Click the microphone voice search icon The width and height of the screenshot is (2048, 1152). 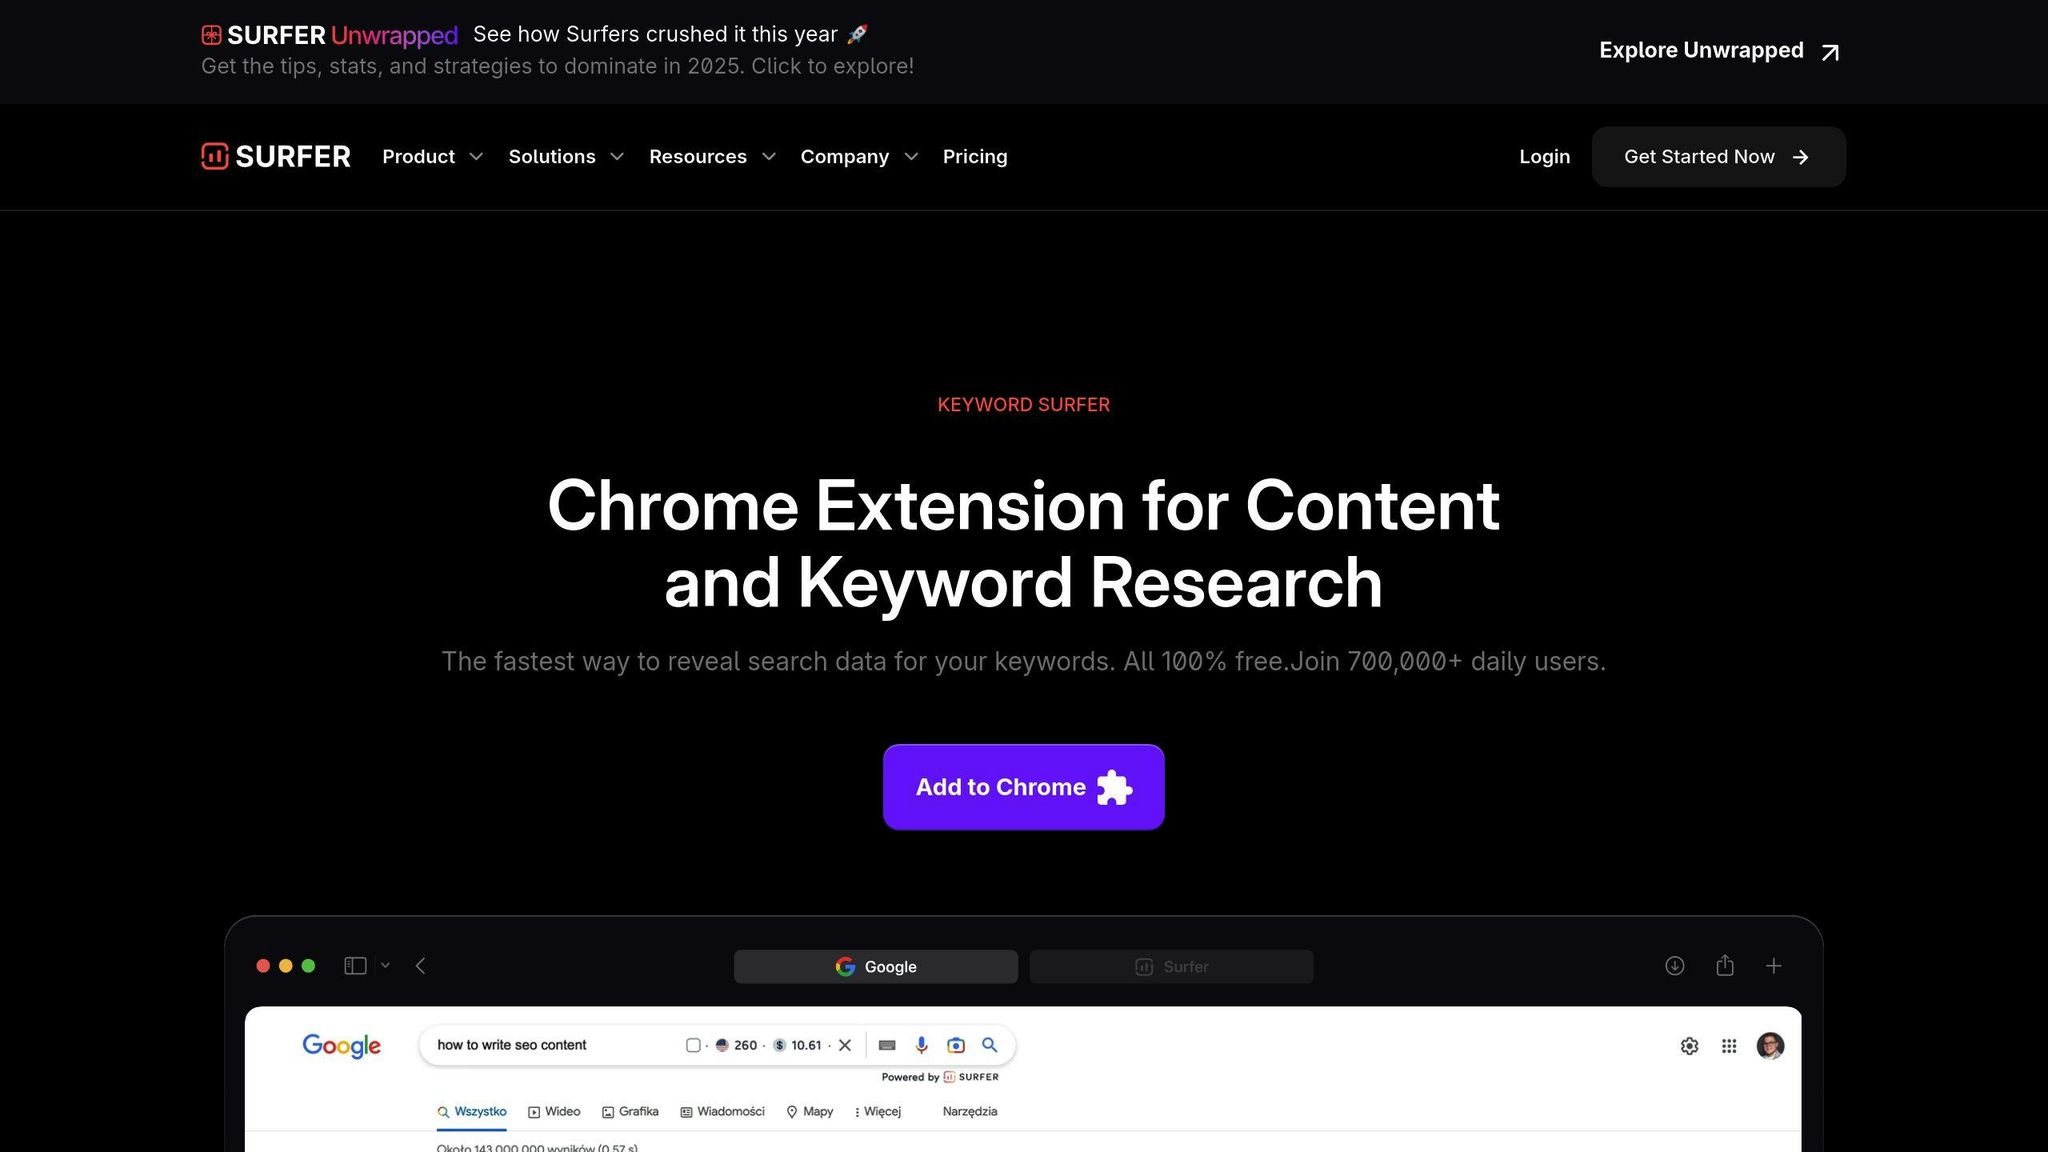click(x=922, y=1046)
